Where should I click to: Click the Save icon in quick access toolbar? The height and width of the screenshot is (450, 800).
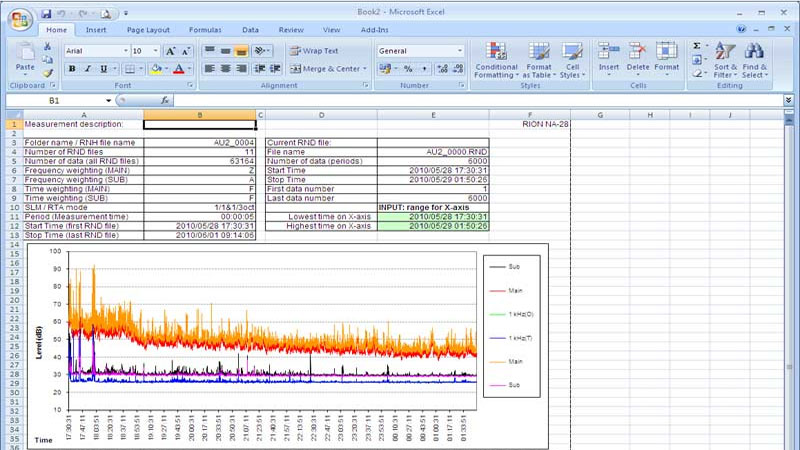coord(47,14)
